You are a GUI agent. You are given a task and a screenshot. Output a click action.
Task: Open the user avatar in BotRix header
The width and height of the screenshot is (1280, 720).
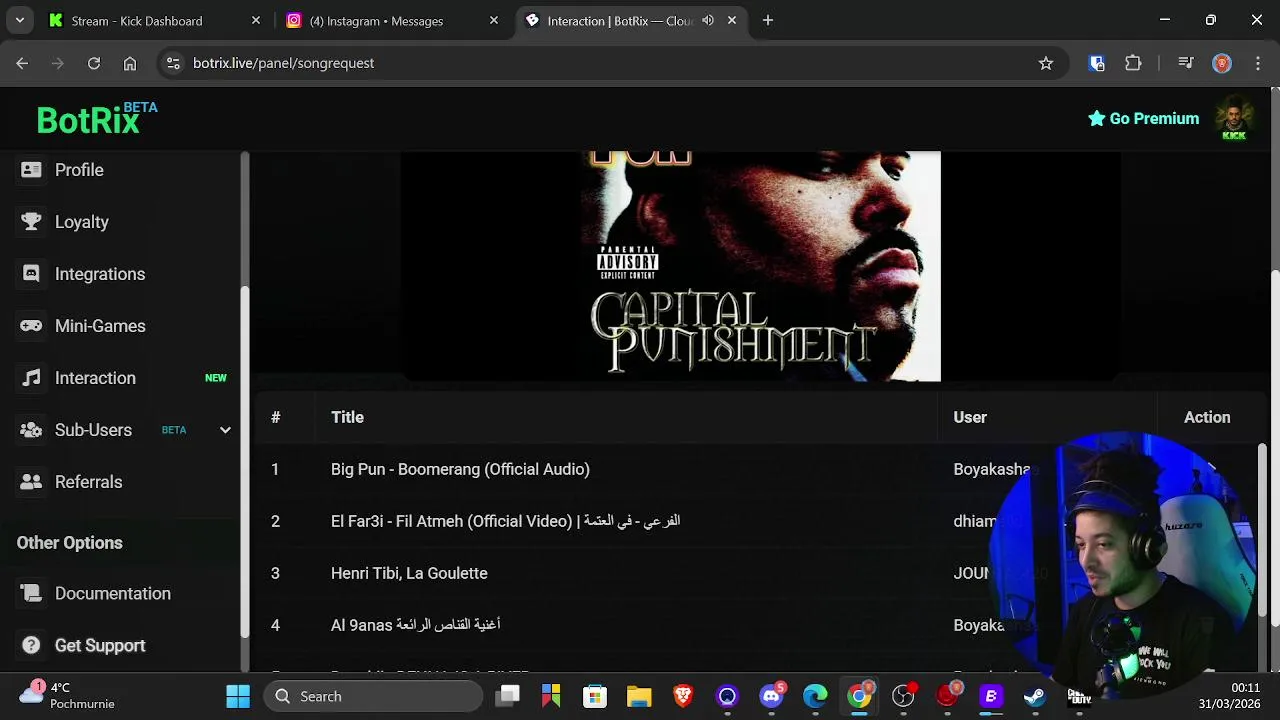pos(1234,119)
